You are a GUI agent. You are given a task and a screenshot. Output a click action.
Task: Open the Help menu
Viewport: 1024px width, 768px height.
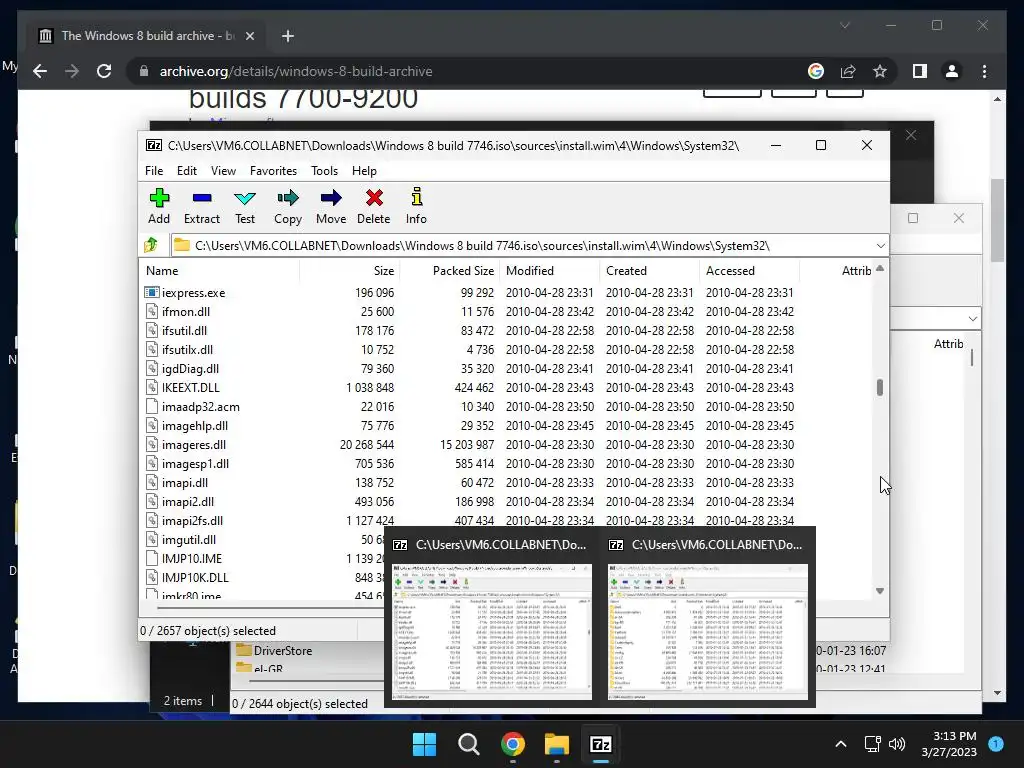point(364,170)
